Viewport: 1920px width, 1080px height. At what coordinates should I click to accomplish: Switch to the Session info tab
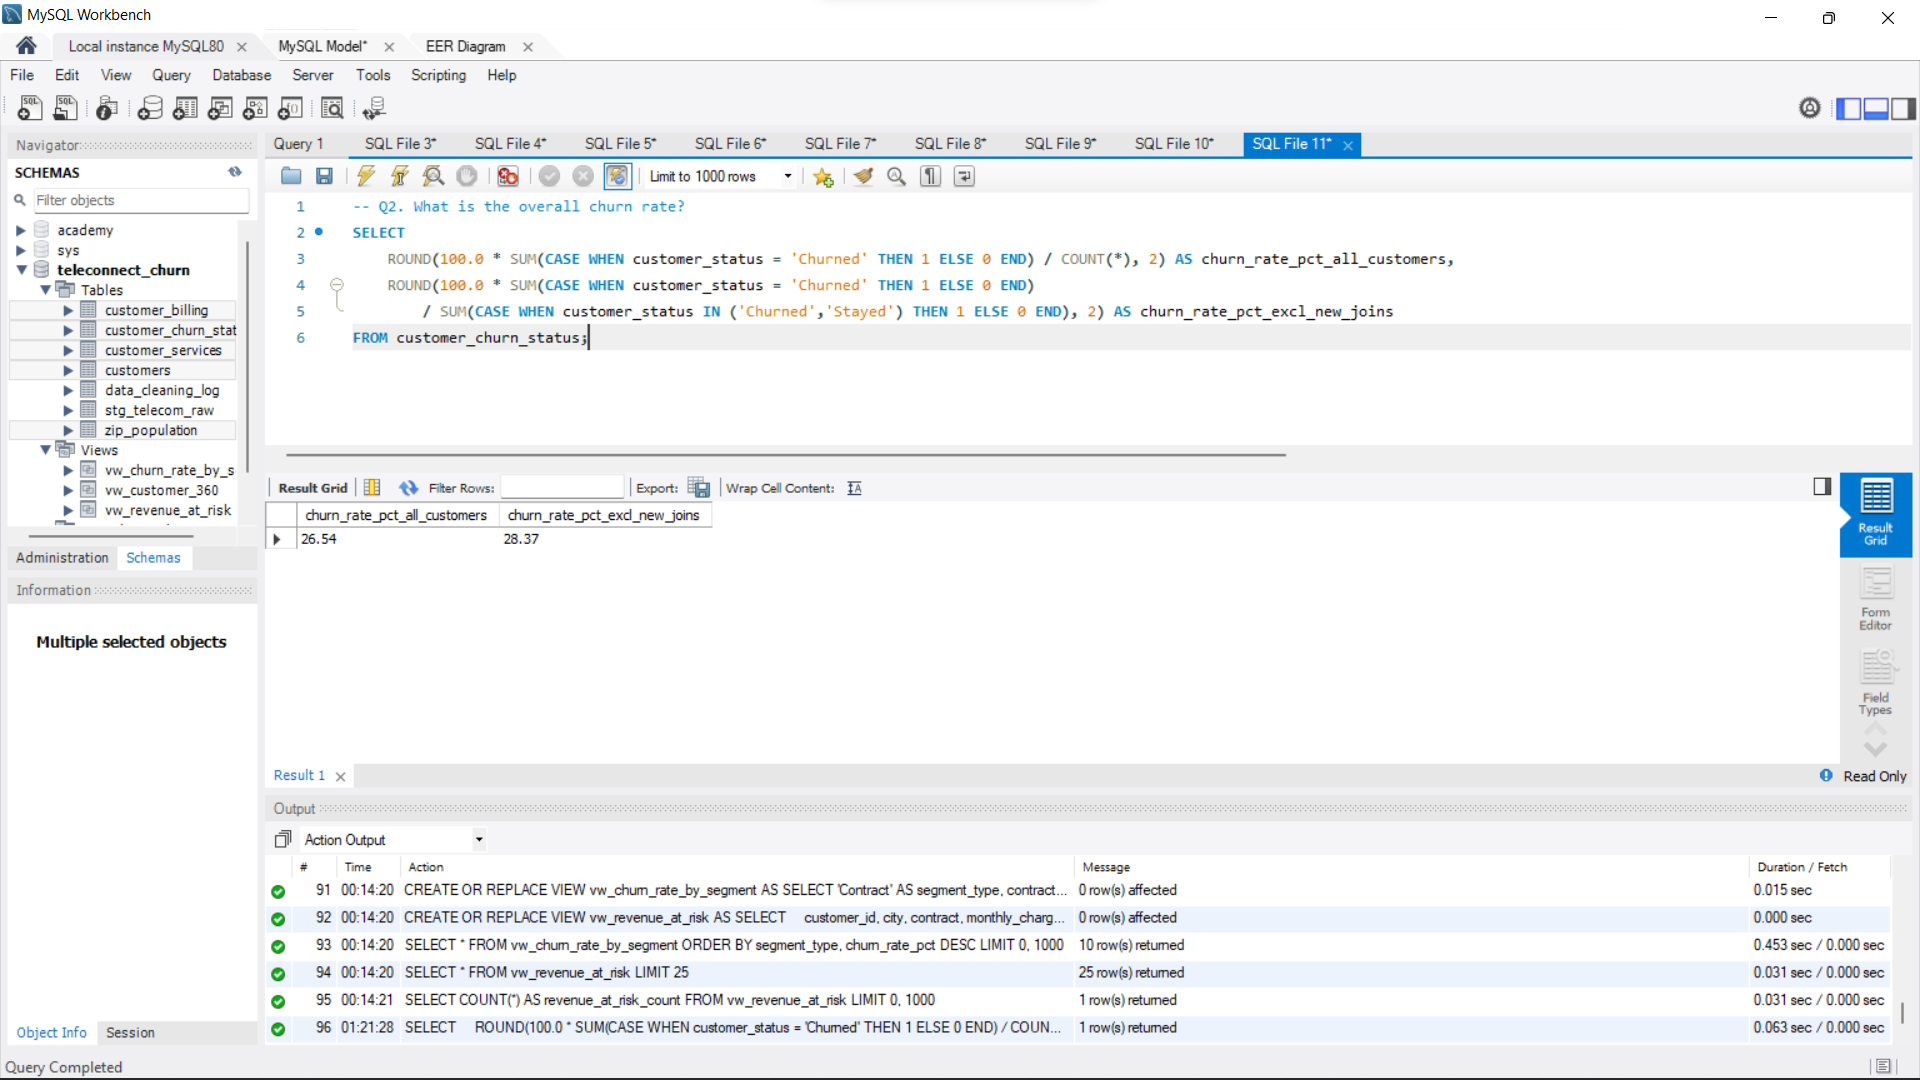pyautogui.click(x=130, y=1033)
